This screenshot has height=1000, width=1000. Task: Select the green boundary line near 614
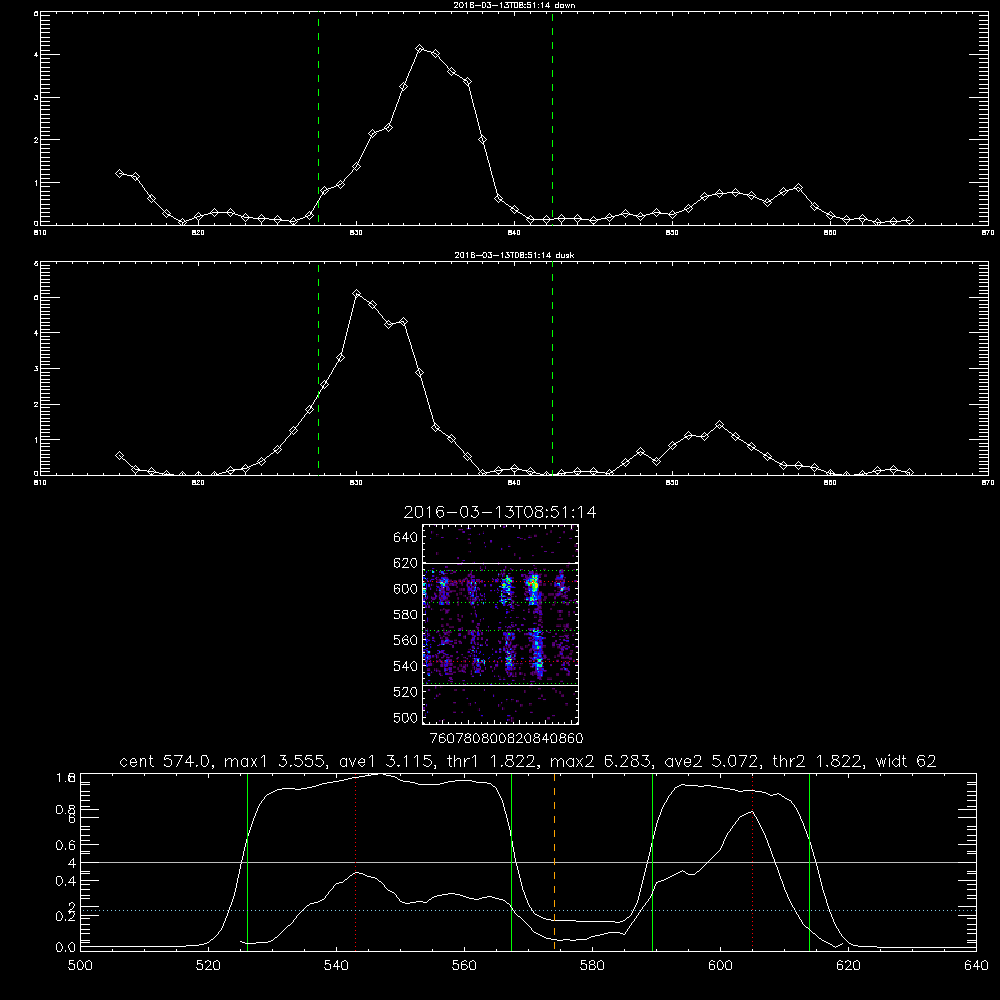(x=809, y=861)
